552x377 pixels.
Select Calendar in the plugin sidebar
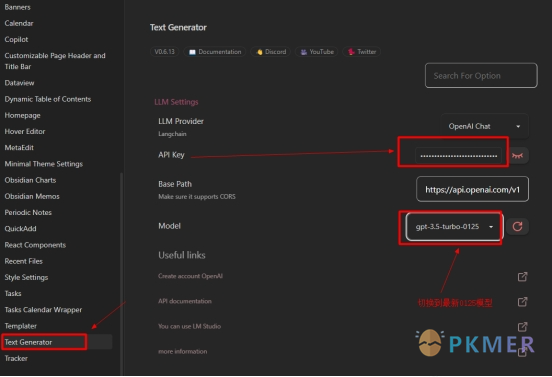click(19, 23)
